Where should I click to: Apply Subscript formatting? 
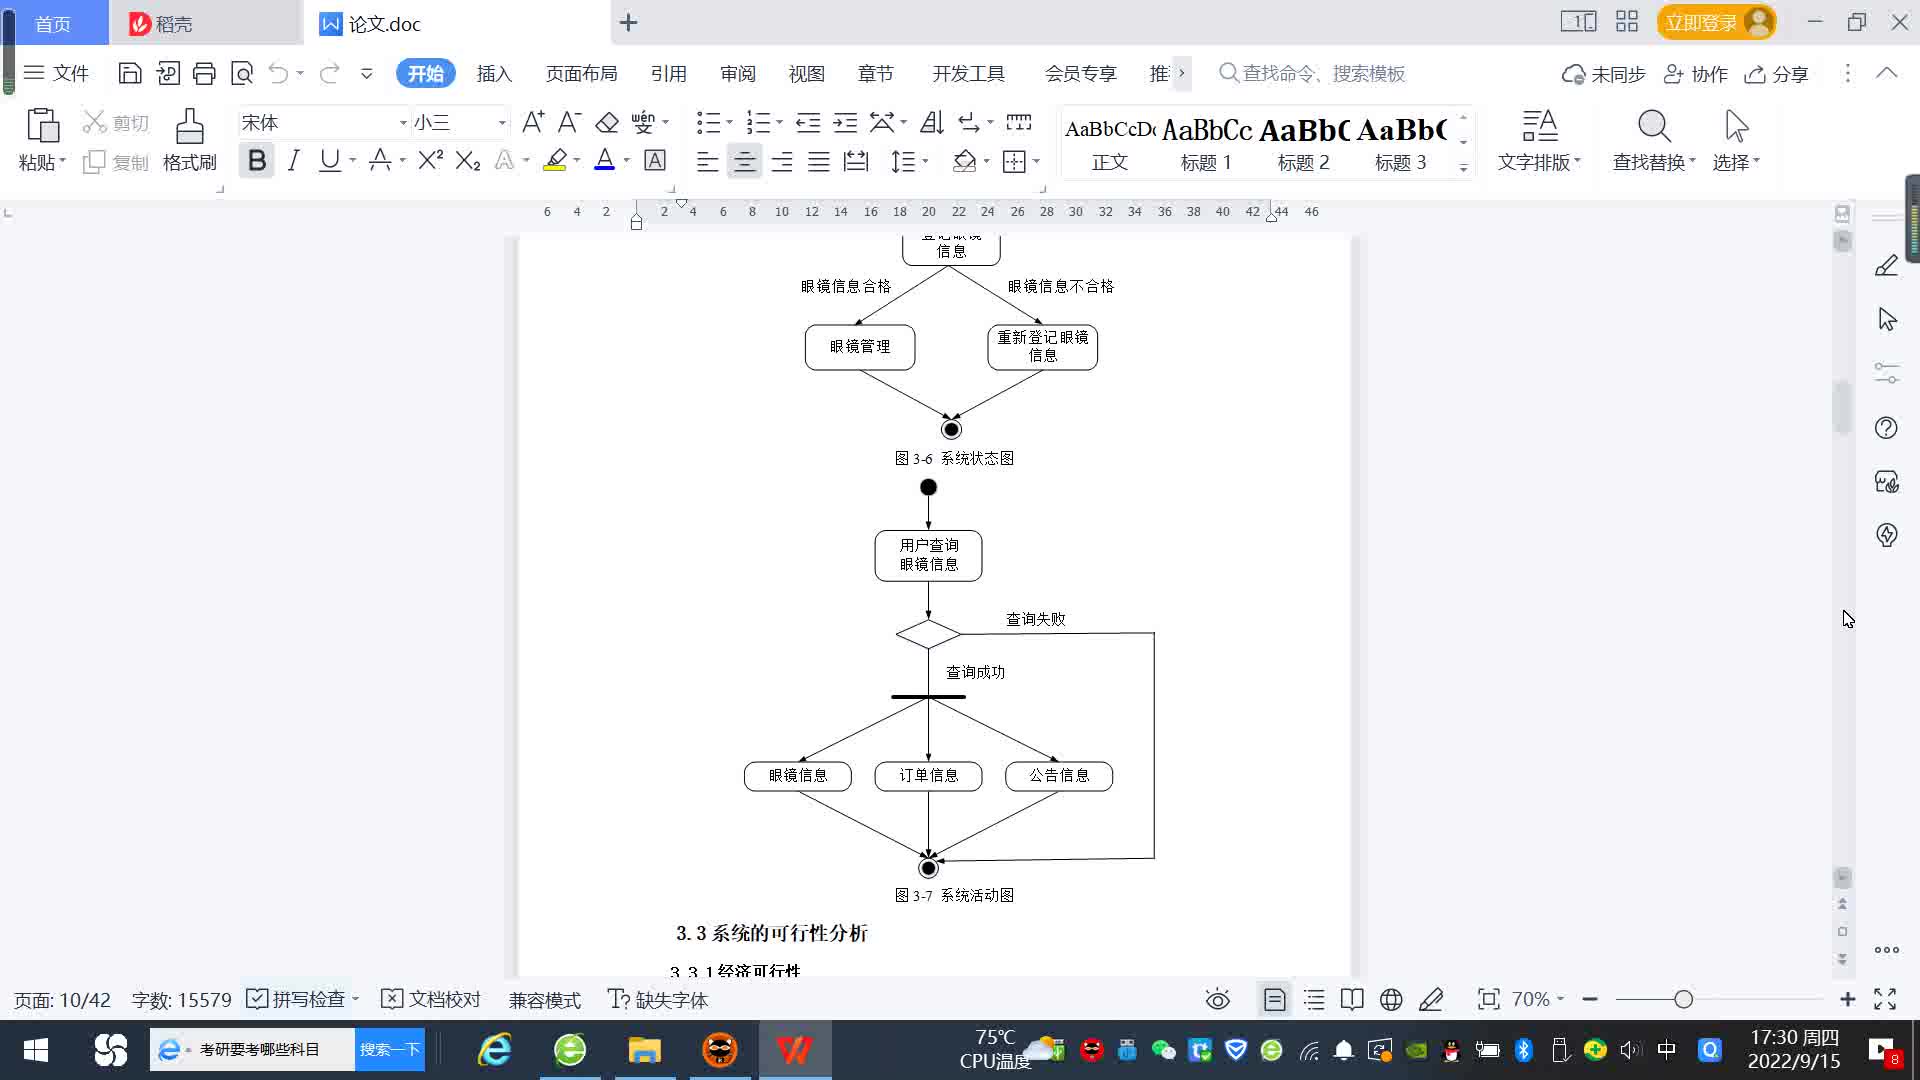tap(467, 160)
